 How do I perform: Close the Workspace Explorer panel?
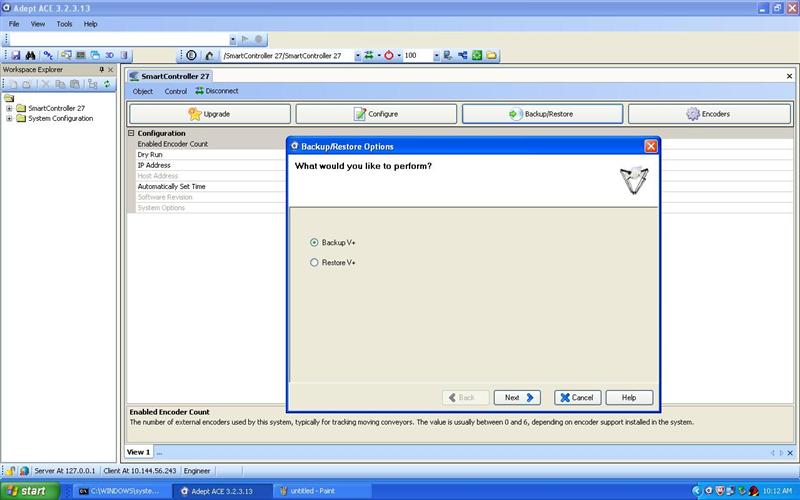coord(111,69)
